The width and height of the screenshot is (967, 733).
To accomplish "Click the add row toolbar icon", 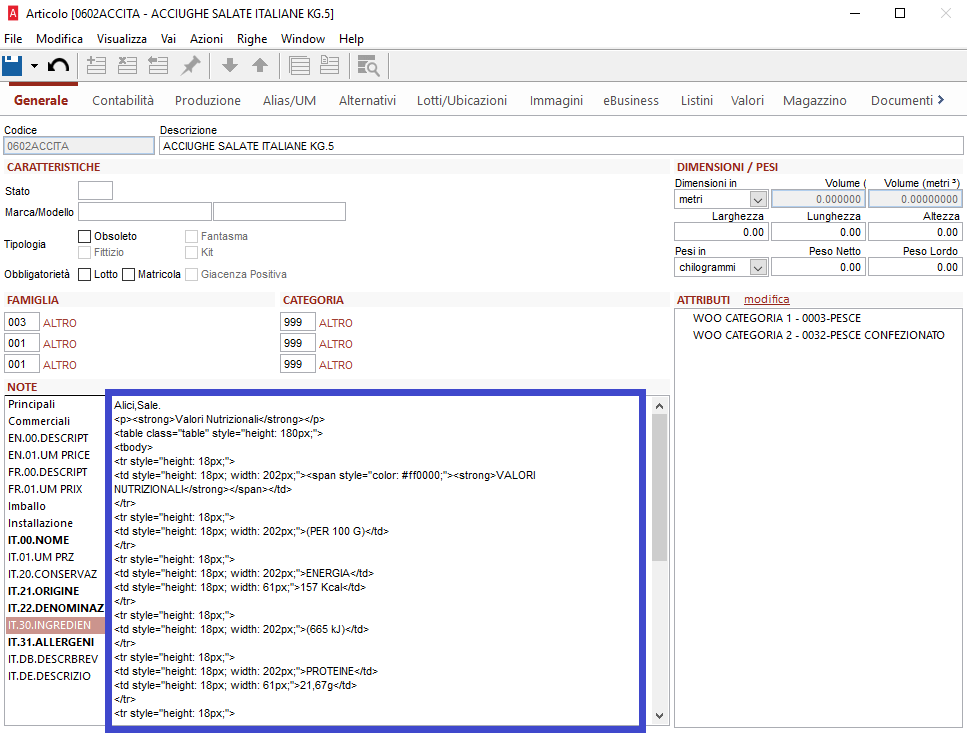I will tap(96, 66).
